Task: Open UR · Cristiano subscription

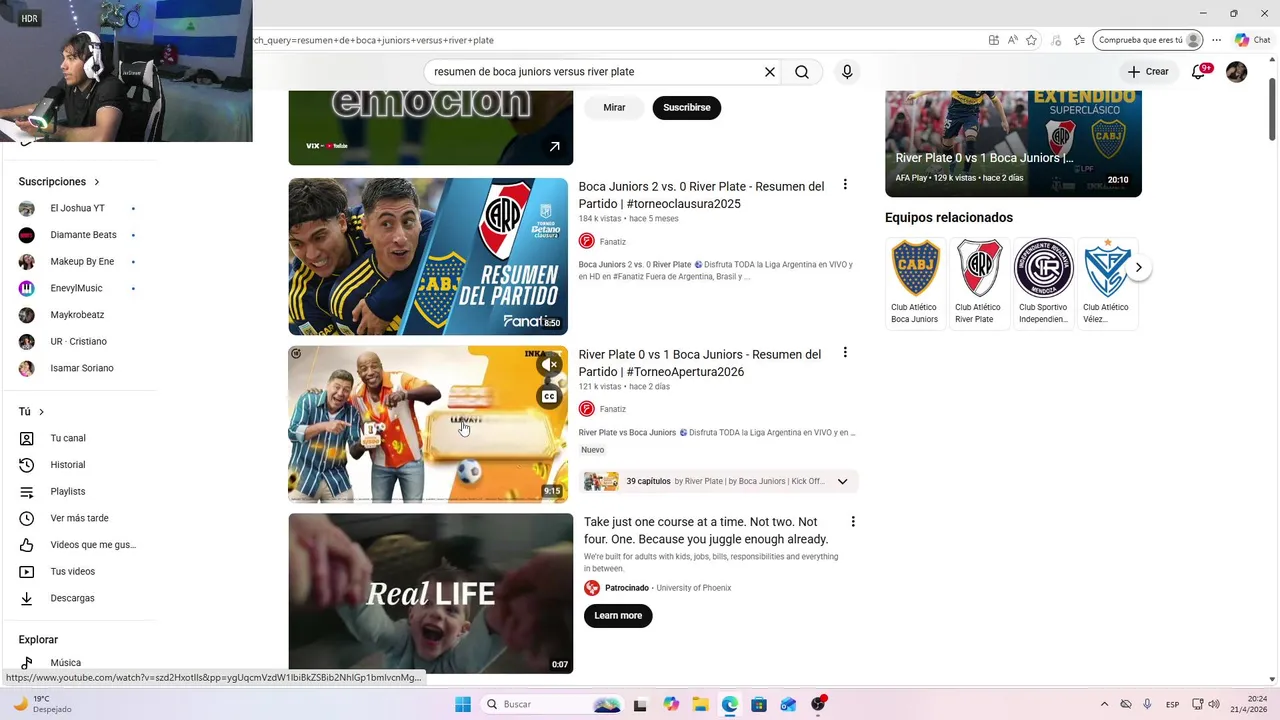Action: [x=78, y=342]
